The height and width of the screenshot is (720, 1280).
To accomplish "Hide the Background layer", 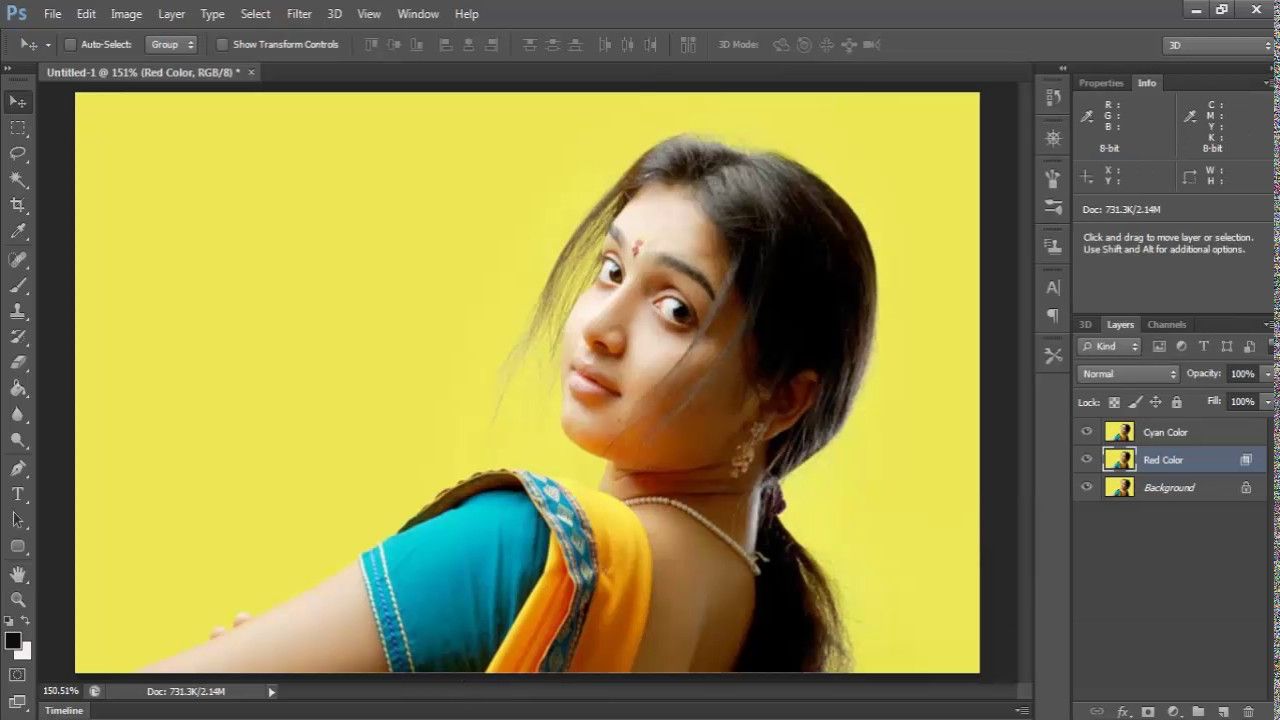I will pyautogui.click(x=1087, y=488).
